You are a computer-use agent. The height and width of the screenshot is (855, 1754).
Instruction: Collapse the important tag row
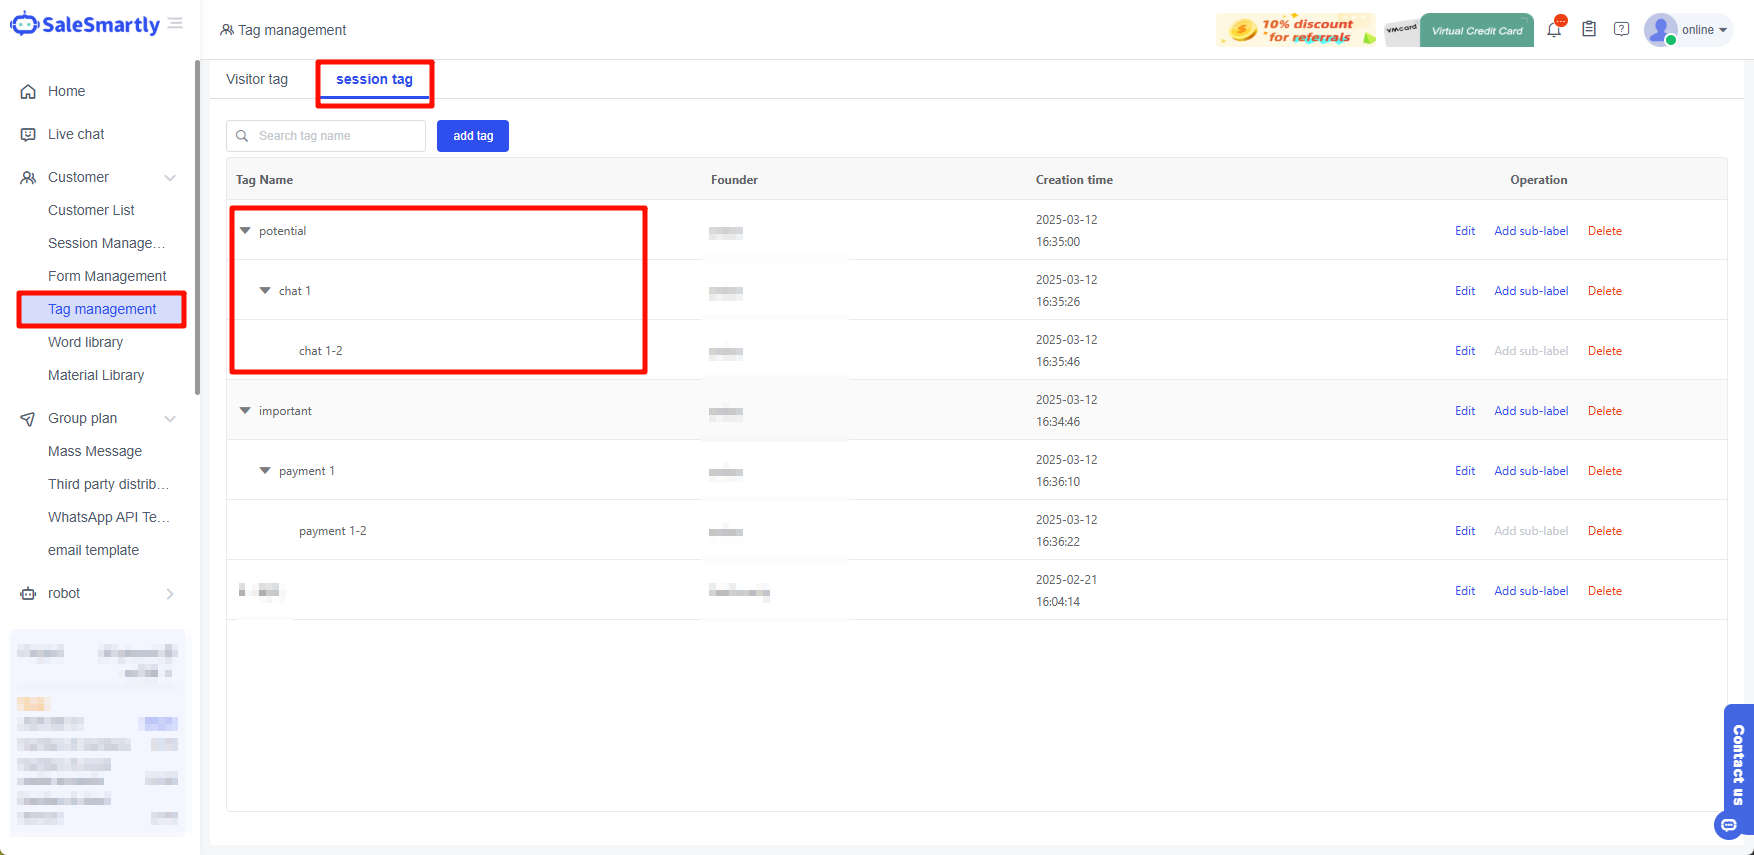(x=245, y=411)
